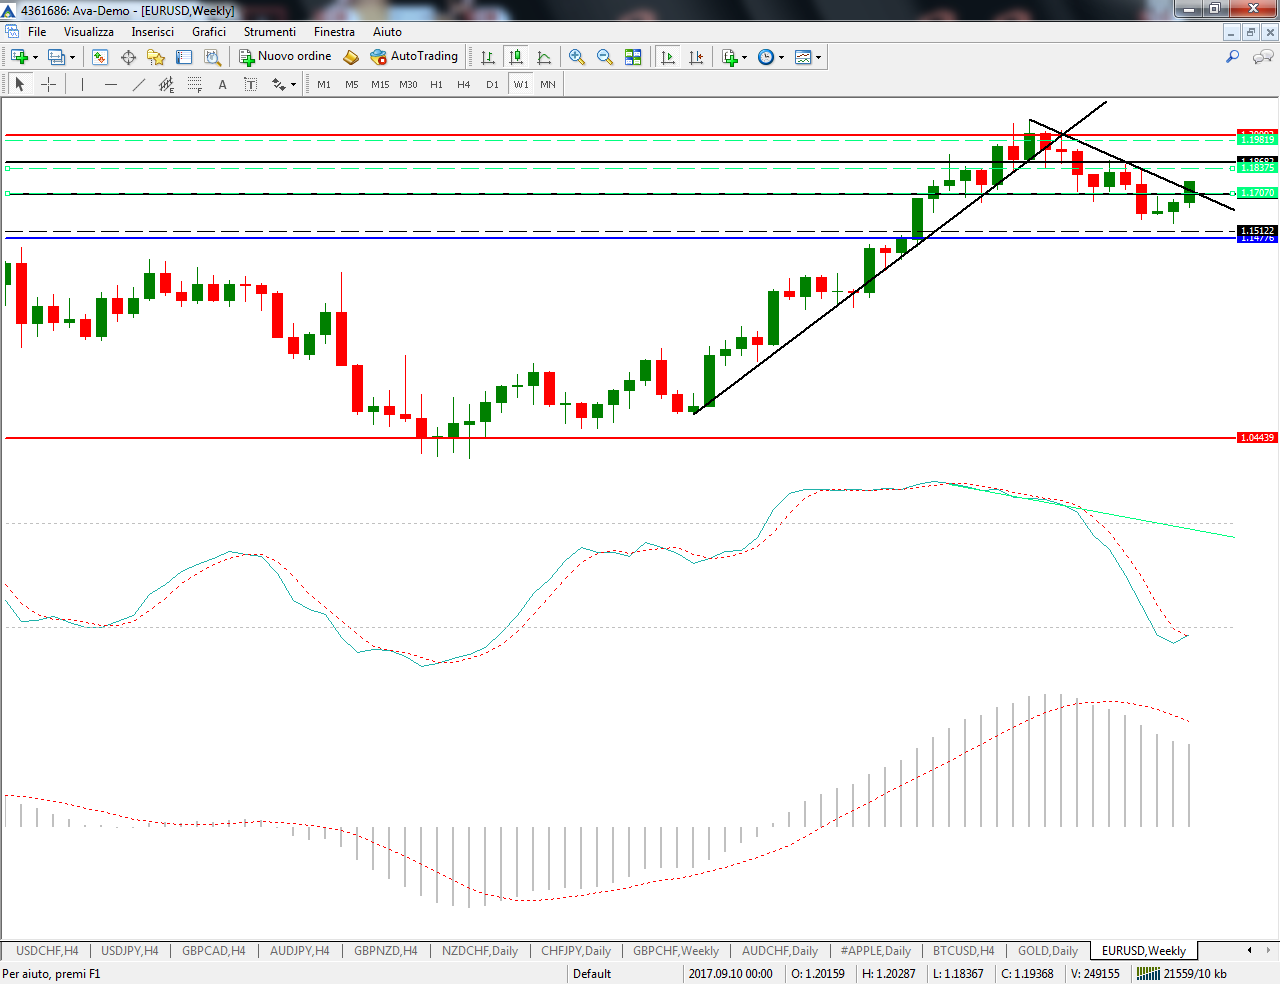
Task: Expand the Profiles dropdown arrow
Action: (x=72, y=57)
